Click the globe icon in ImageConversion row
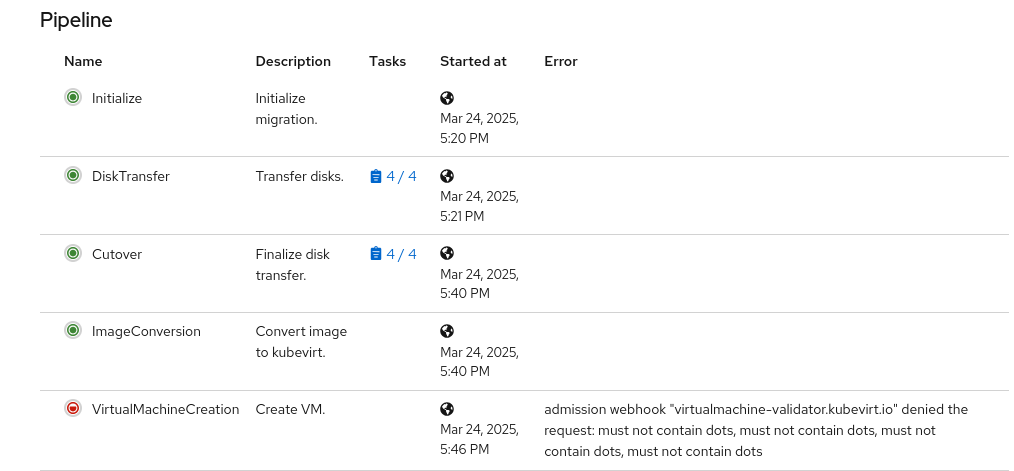Viewport: 1014px width, 471px height. (x=447, y=331)
